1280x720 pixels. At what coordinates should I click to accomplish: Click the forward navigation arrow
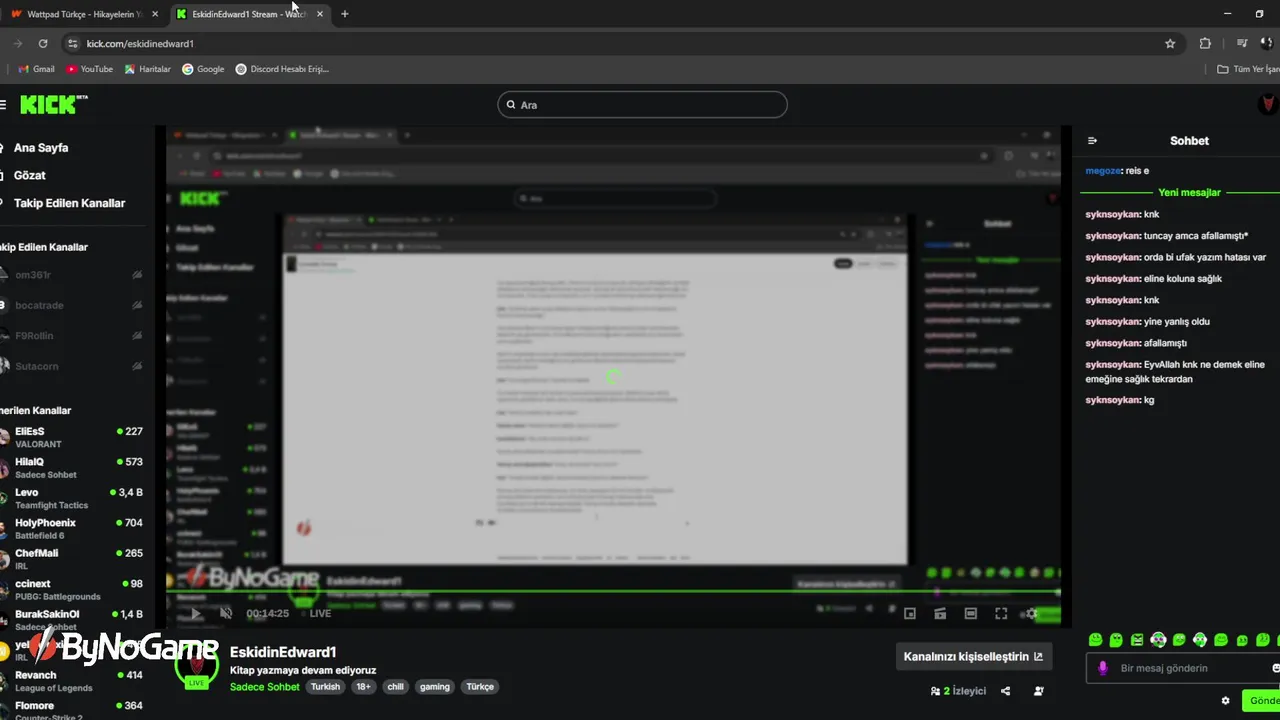(x=17, y=44)
